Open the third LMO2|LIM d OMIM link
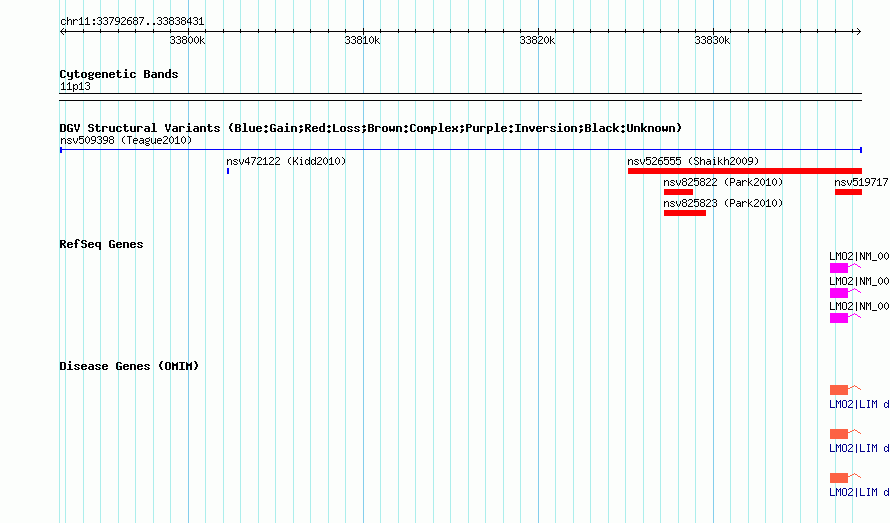 pos(859,492)
